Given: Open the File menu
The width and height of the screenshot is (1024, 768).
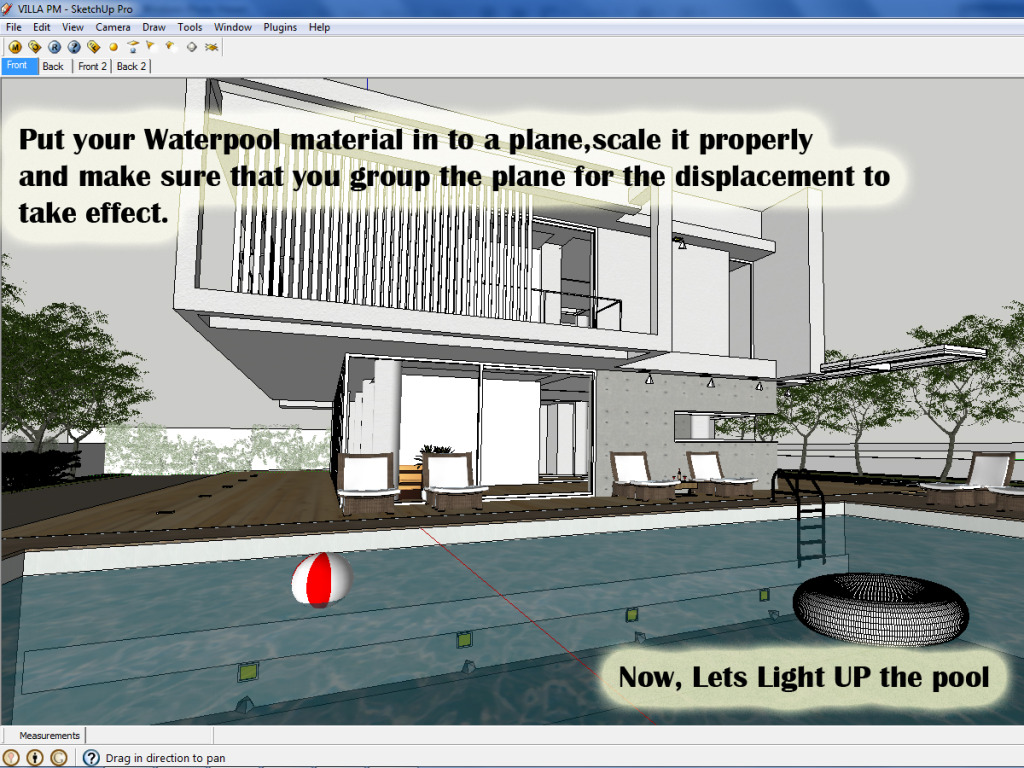Looking at the screenshot, I should click(13, 27).
